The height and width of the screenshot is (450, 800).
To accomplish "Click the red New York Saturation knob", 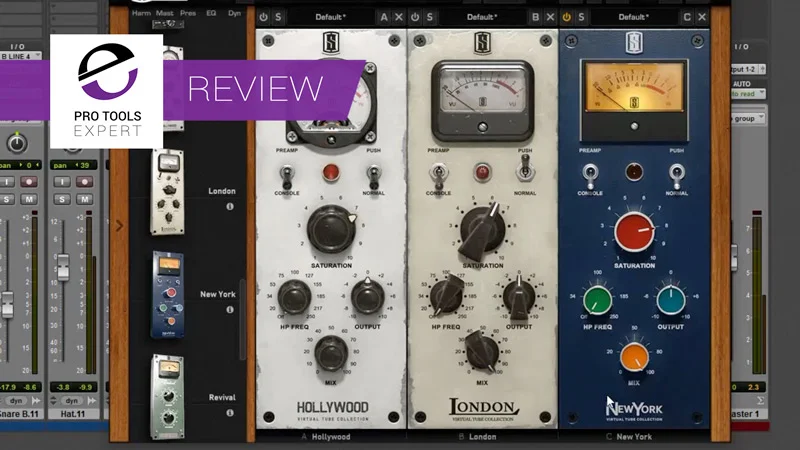I will tap(634, 232).
